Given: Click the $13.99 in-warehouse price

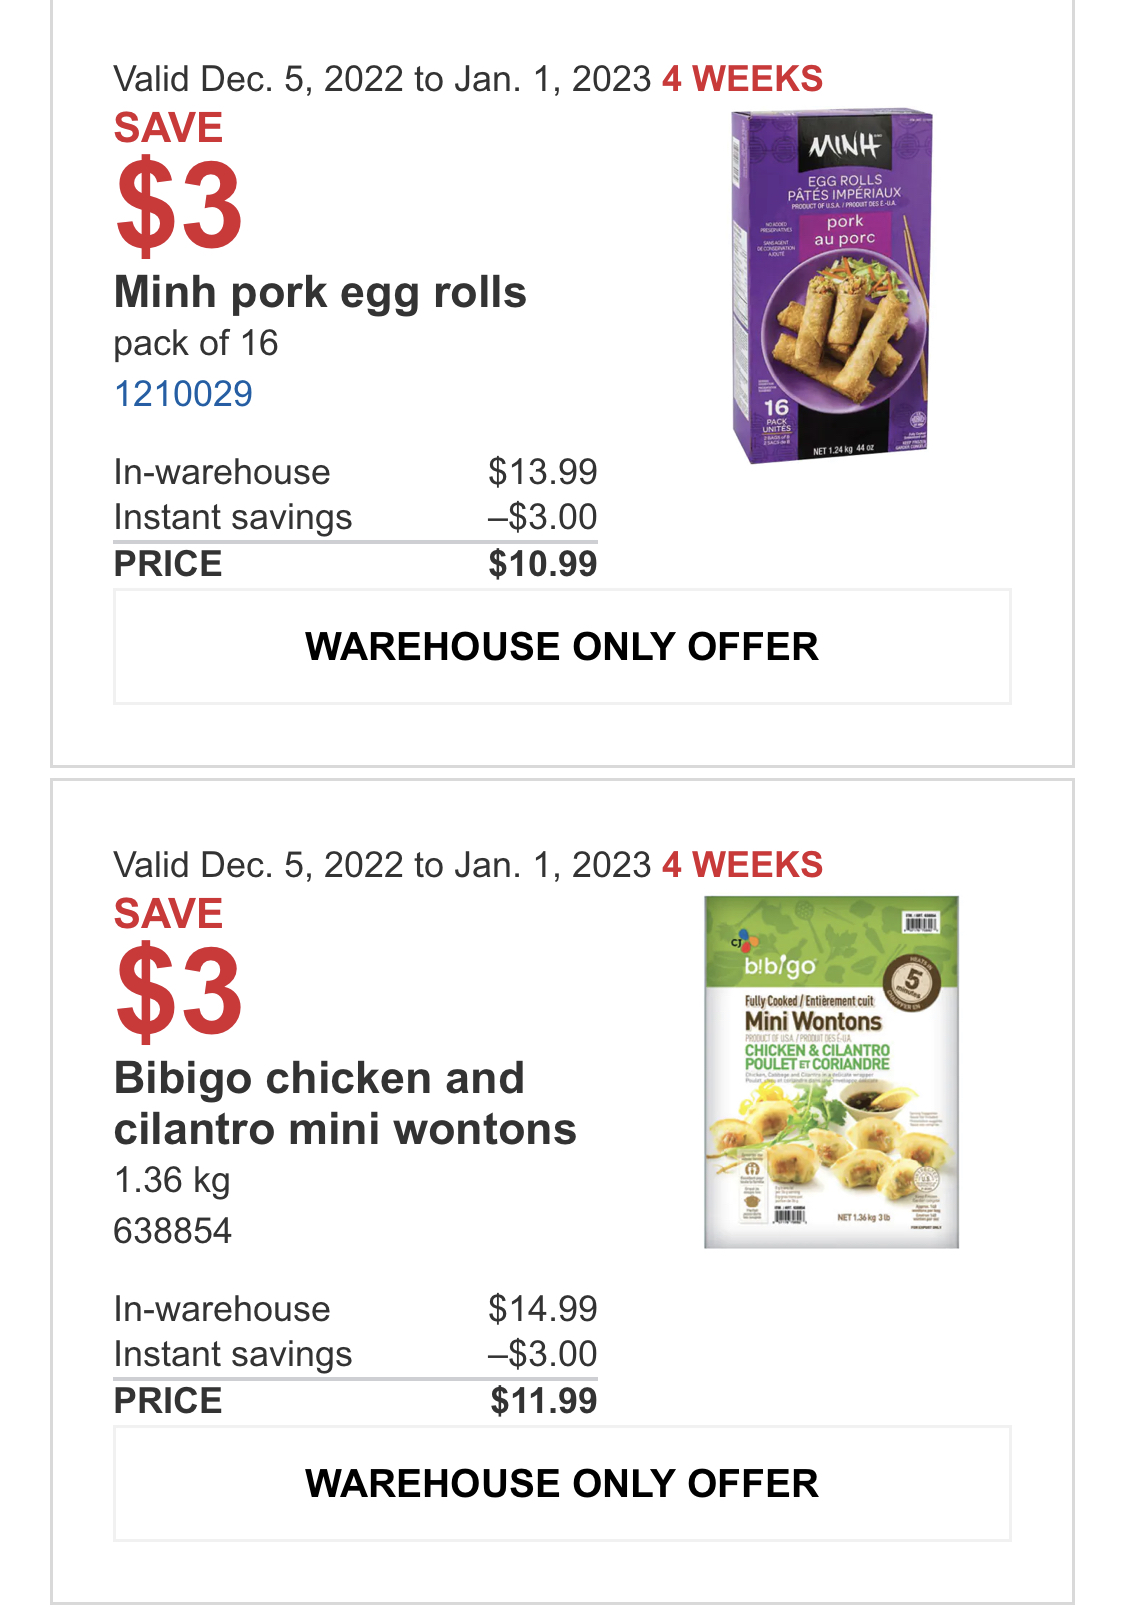Looking at the screenshot, I should pyautogui.click(x=543, y=472).
